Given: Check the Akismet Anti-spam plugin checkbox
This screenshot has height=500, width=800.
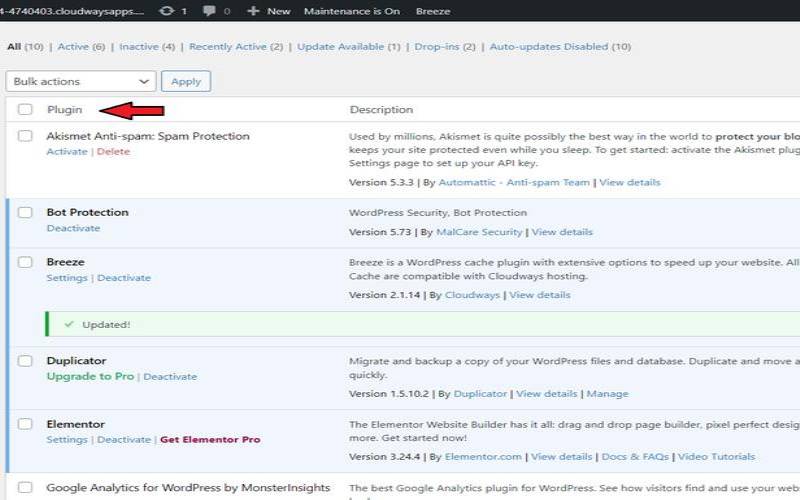Looking at the screenshot, I should coord(25,136).
